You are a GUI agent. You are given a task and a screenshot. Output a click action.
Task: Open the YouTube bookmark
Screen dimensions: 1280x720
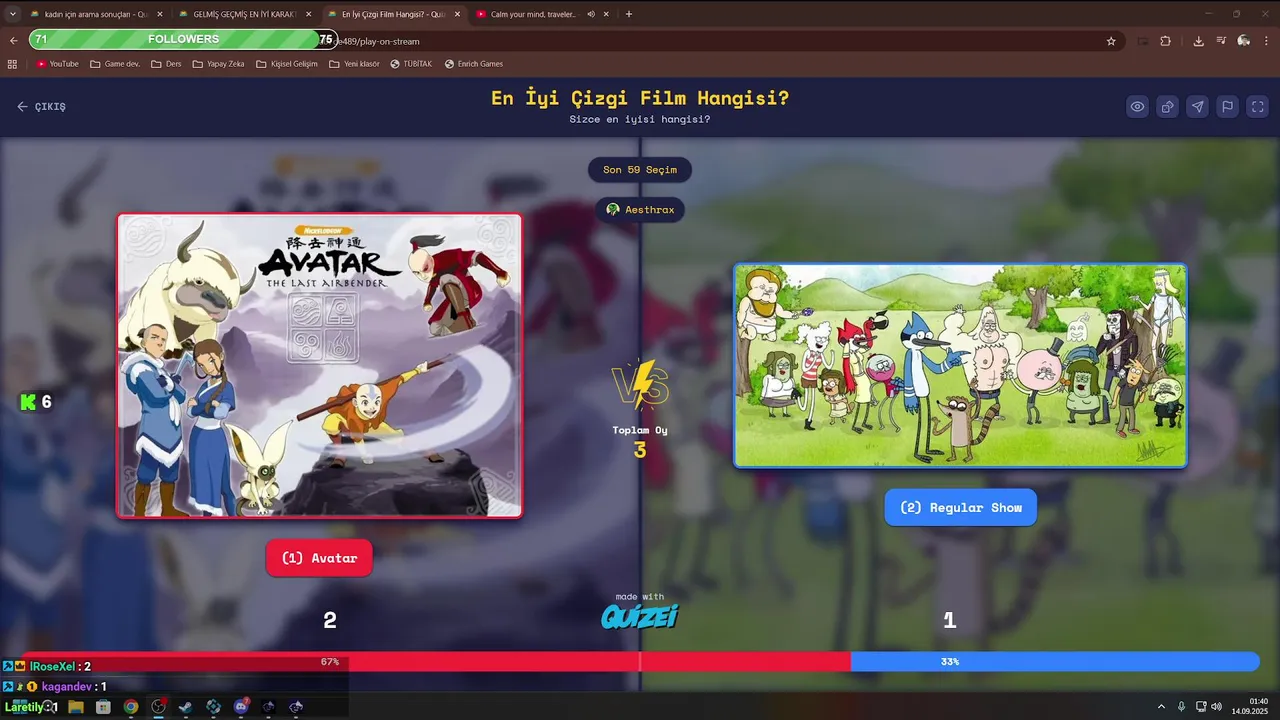tap(57, 64)
